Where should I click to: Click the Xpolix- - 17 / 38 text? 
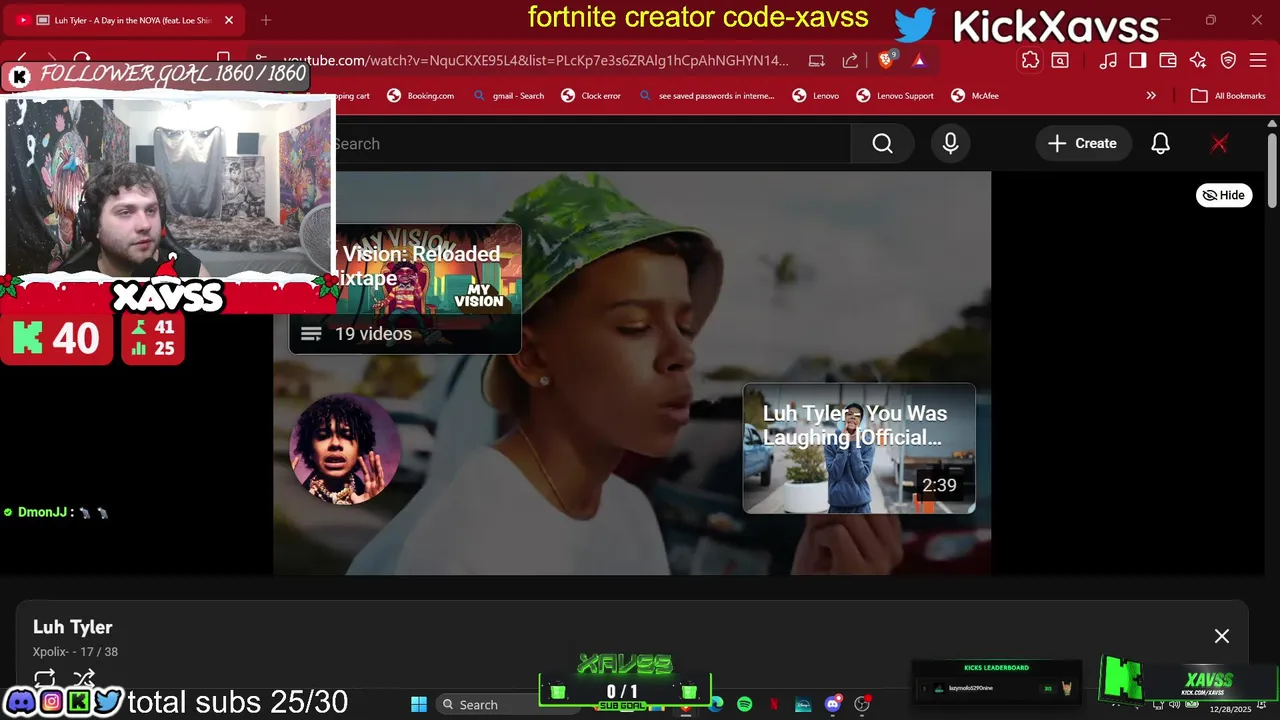75,652
